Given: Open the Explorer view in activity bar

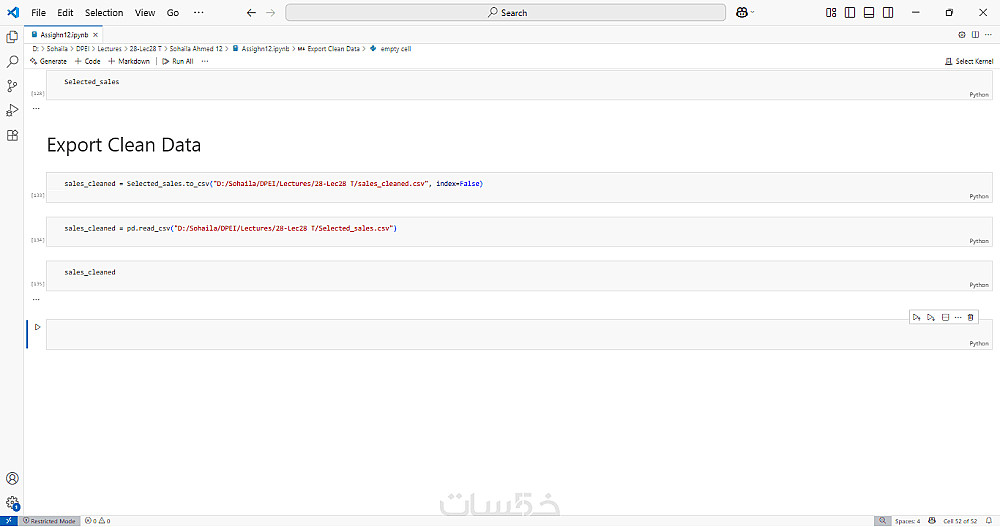Looking at the screenshot, I should (x=12, y=37).
